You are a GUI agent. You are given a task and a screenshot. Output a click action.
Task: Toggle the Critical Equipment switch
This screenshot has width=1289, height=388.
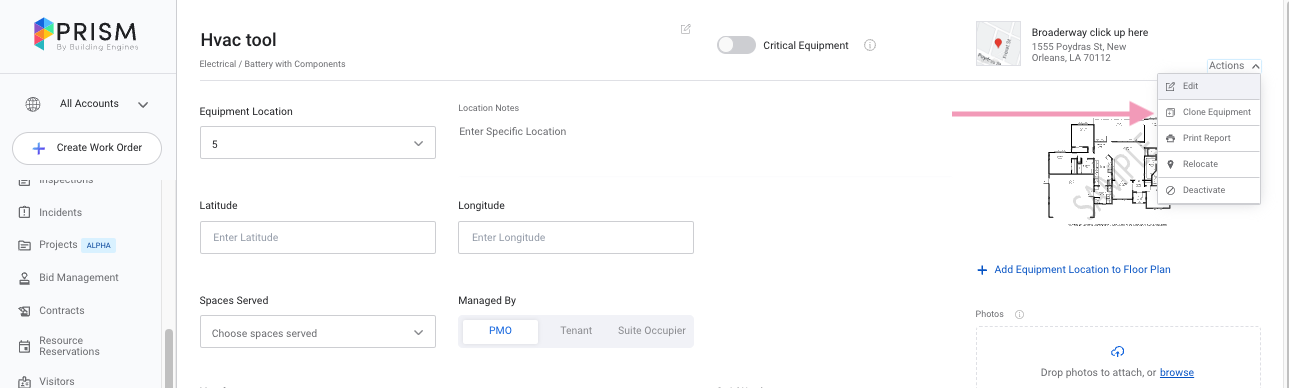[736, 45]
